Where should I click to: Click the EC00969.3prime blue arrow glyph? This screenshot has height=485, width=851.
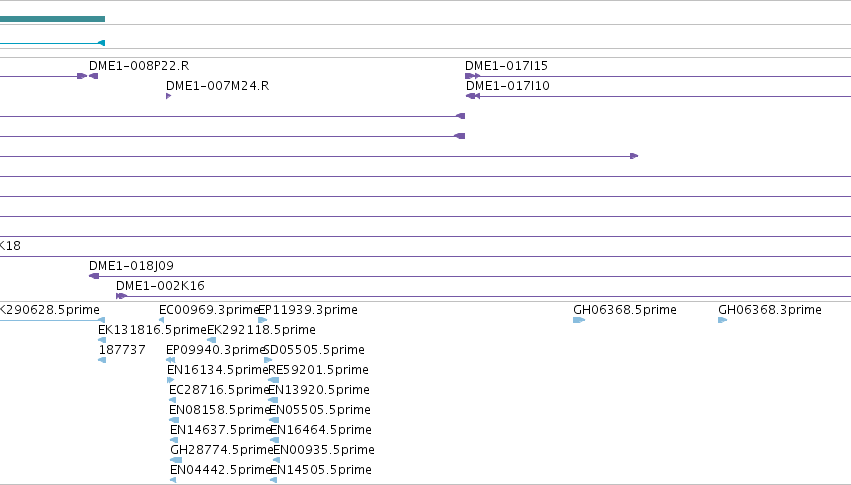coord(162,320)
